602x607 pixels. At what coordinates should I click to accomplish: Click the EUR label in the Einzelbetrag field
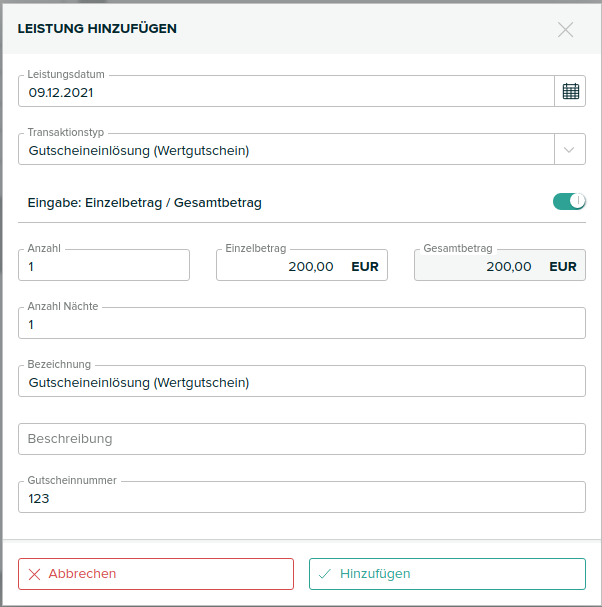(x=365, y=266)
